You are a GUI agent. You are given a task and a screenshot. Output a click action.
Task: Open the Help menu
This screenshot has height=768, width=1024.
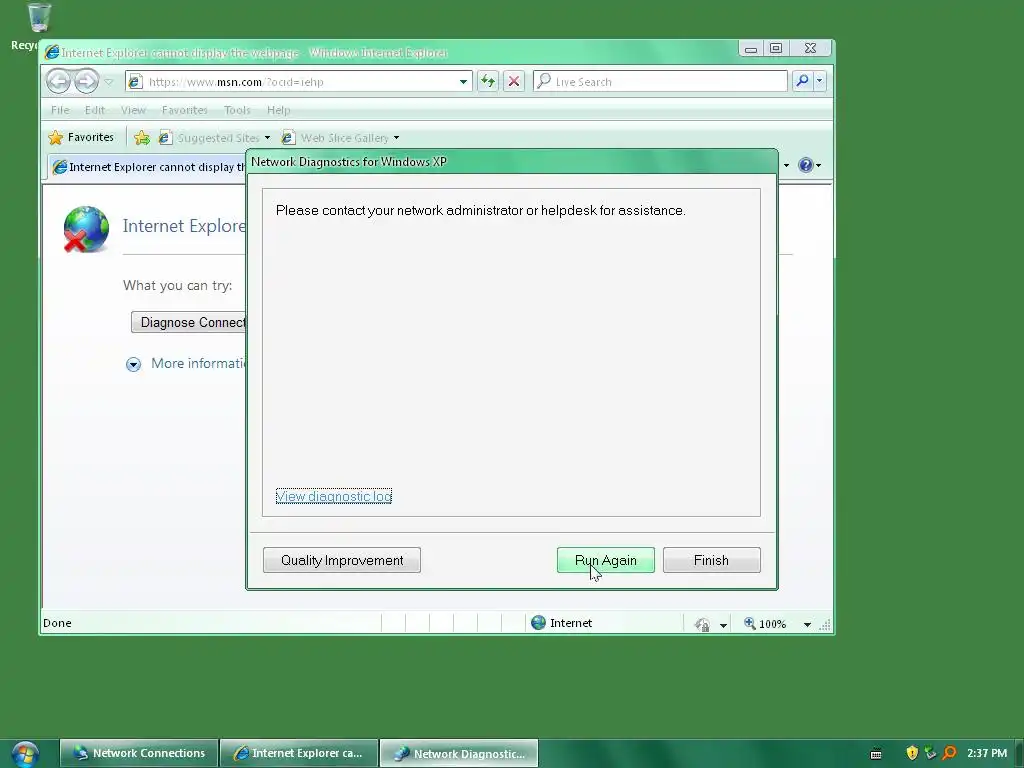click(278, 110)
